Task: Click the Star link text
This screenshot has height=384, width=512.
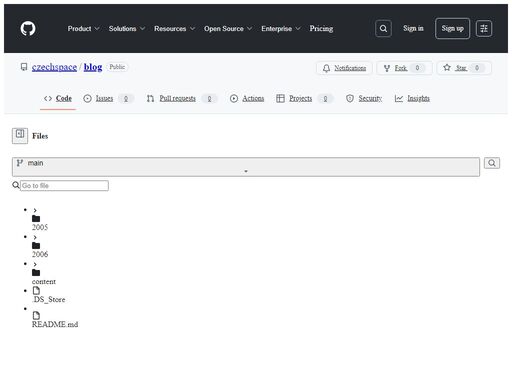Action: tap(461, 68)
